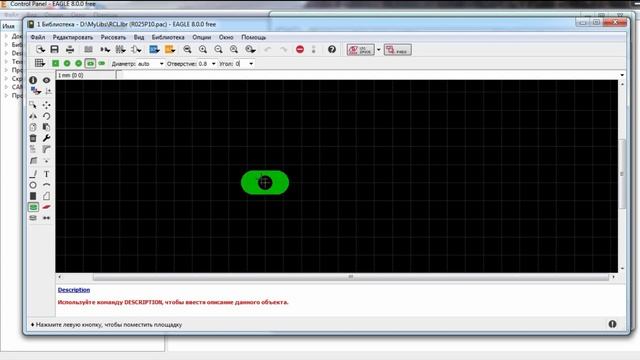Select the Dimension tool
Image resolution: width=640 pixels, height=360 pixels.
tap(47, 218)
